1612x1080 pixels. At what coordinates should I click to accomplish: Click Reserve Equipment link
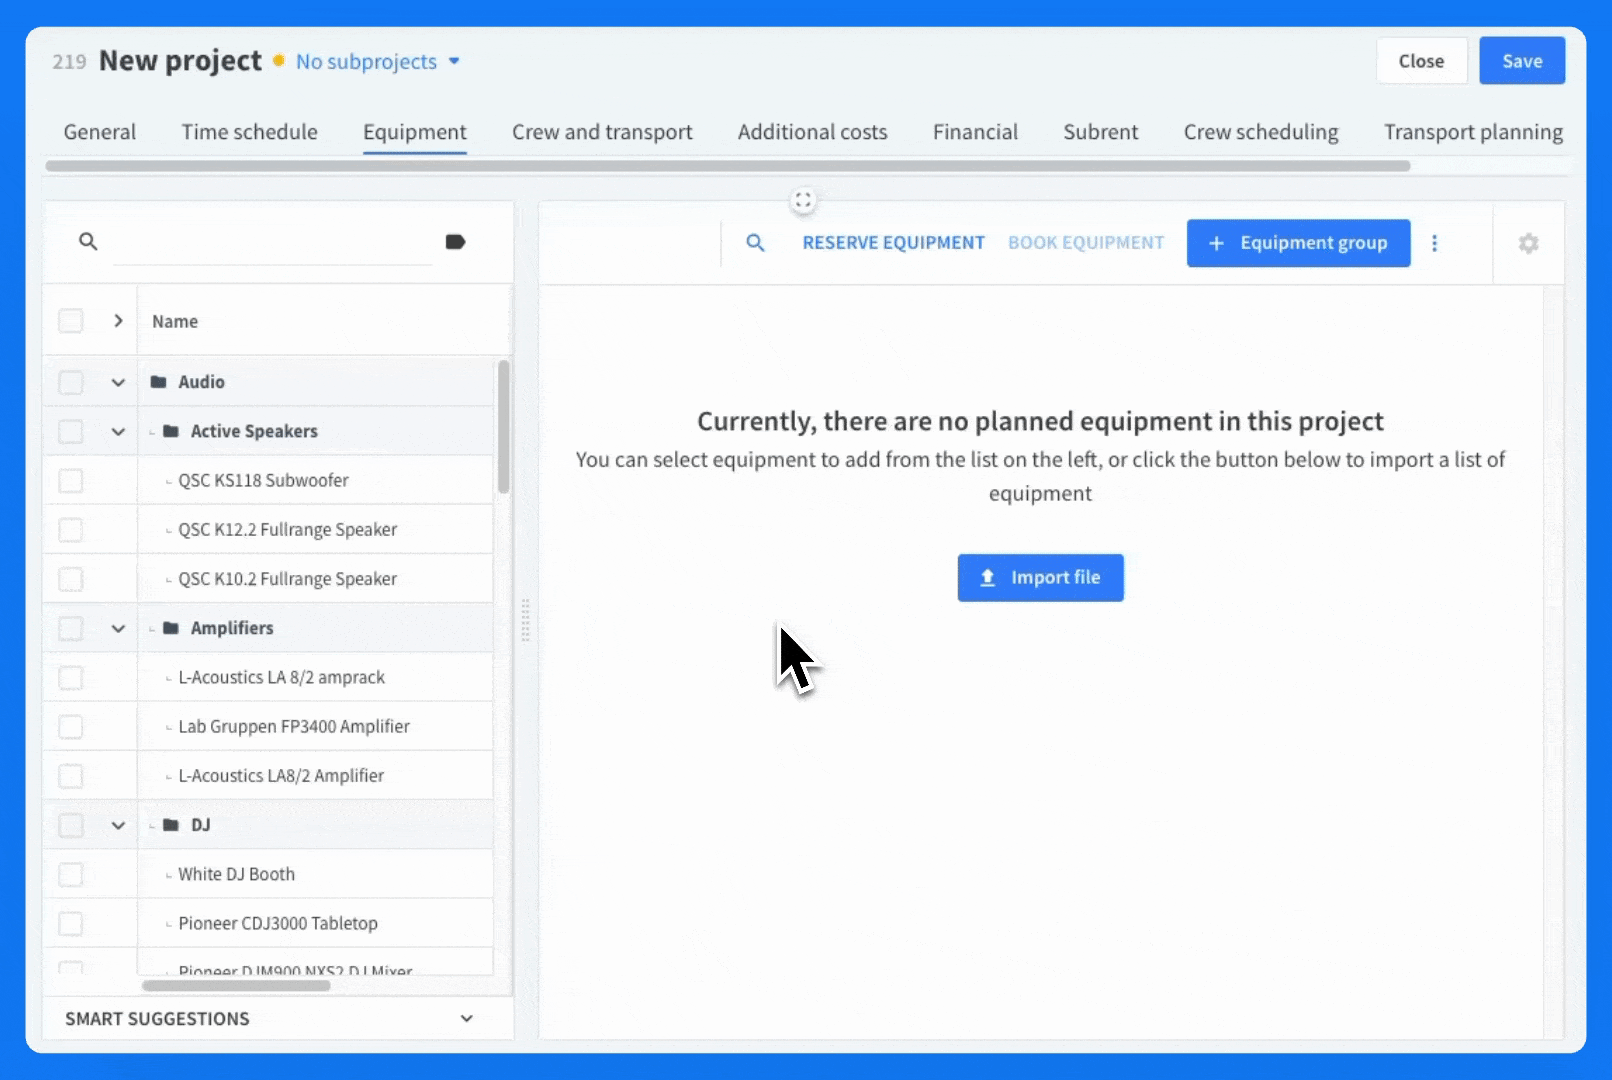point(893,243)
